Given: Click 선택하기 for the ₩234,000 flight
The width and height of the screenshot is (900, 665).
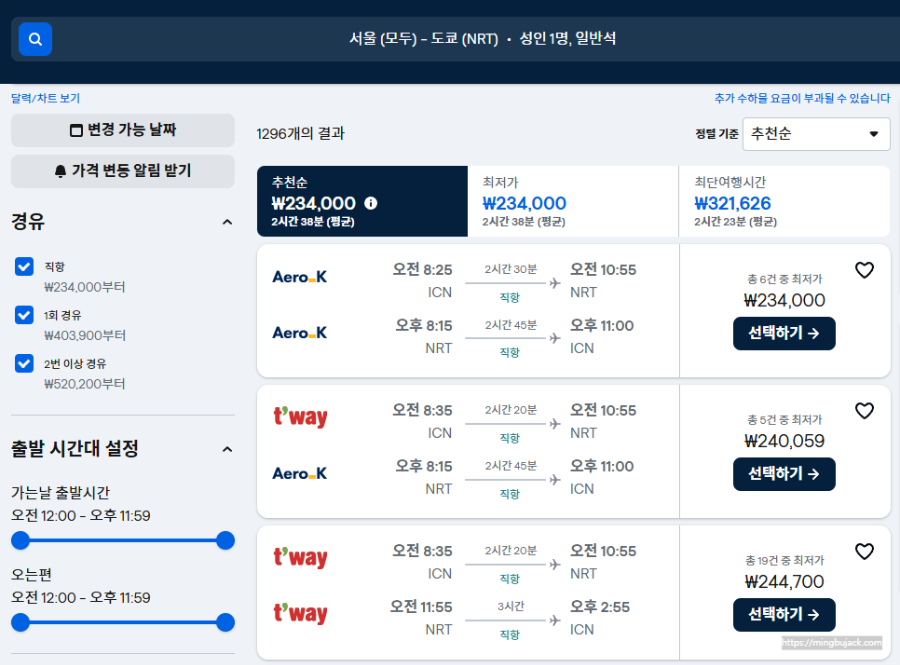Looking at the screenshot, I should click(x=784, y=333).
